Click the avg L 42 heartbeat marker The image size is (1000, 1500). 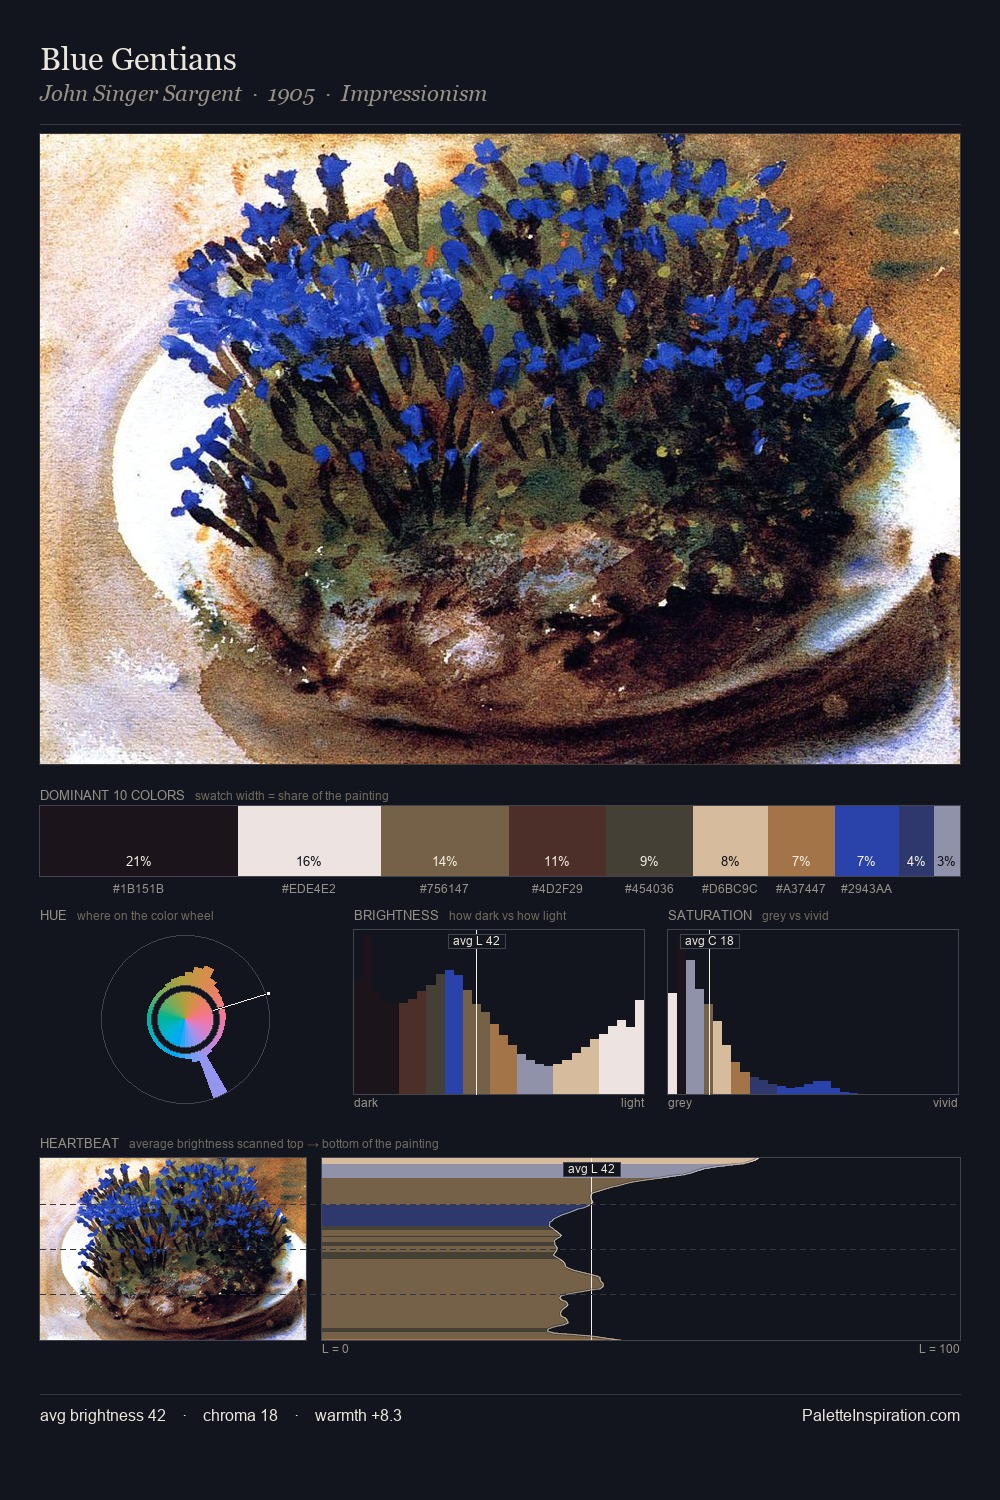click(x=592, y=1169)
